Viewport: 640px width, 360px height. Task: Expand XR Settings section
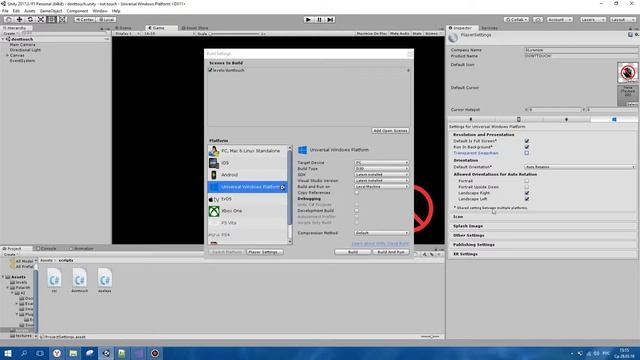542,254
